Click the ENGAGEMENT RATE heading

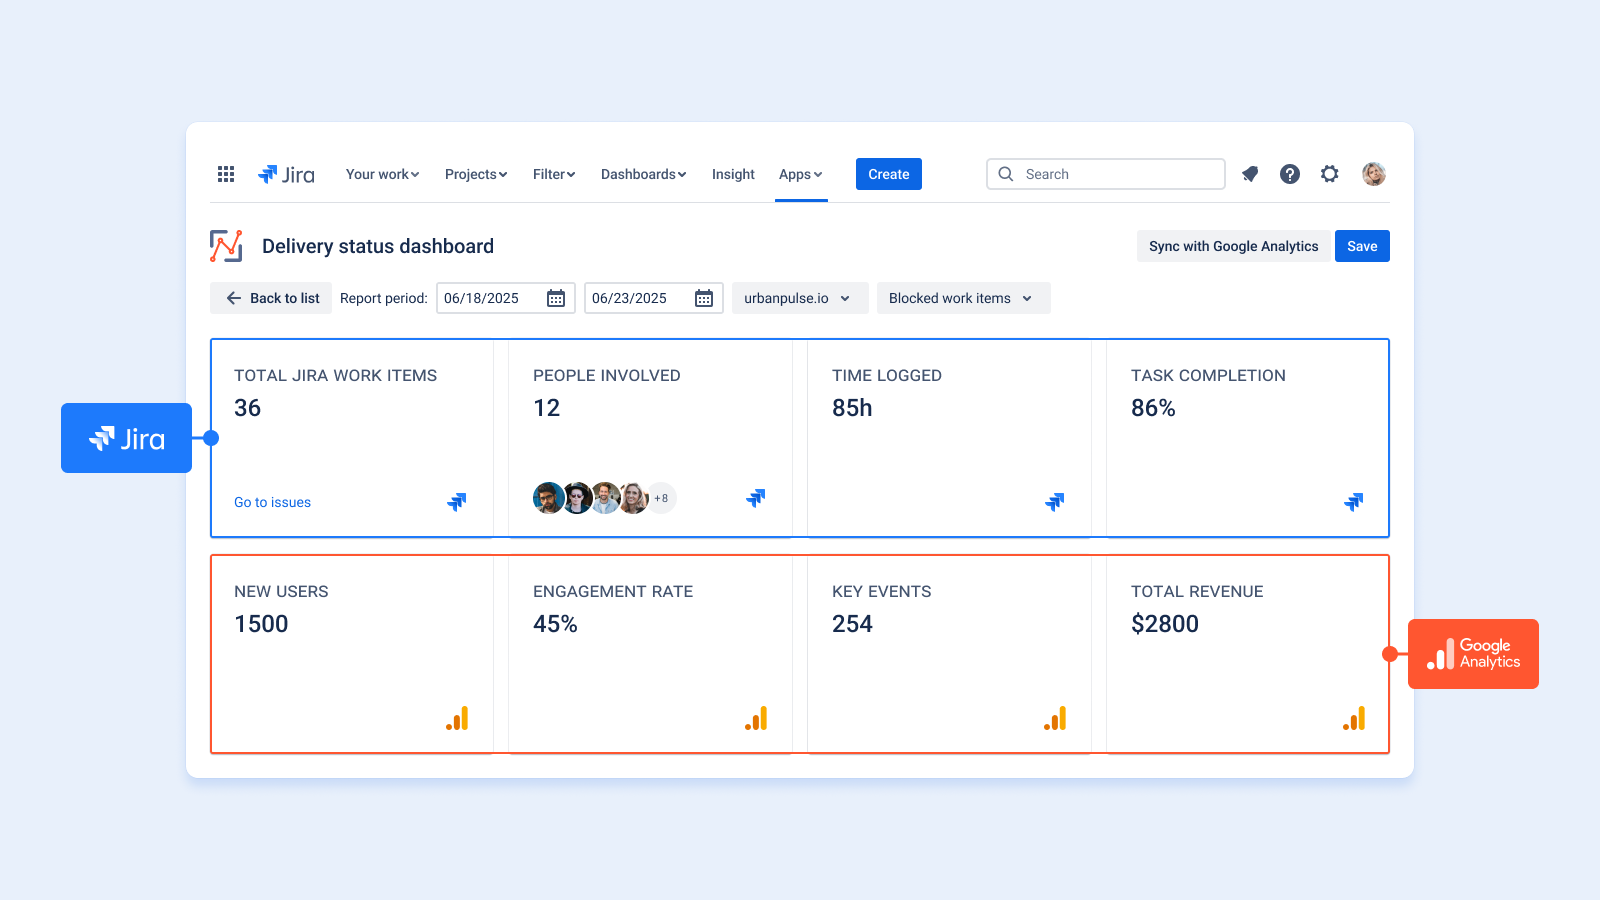point(613,591)
